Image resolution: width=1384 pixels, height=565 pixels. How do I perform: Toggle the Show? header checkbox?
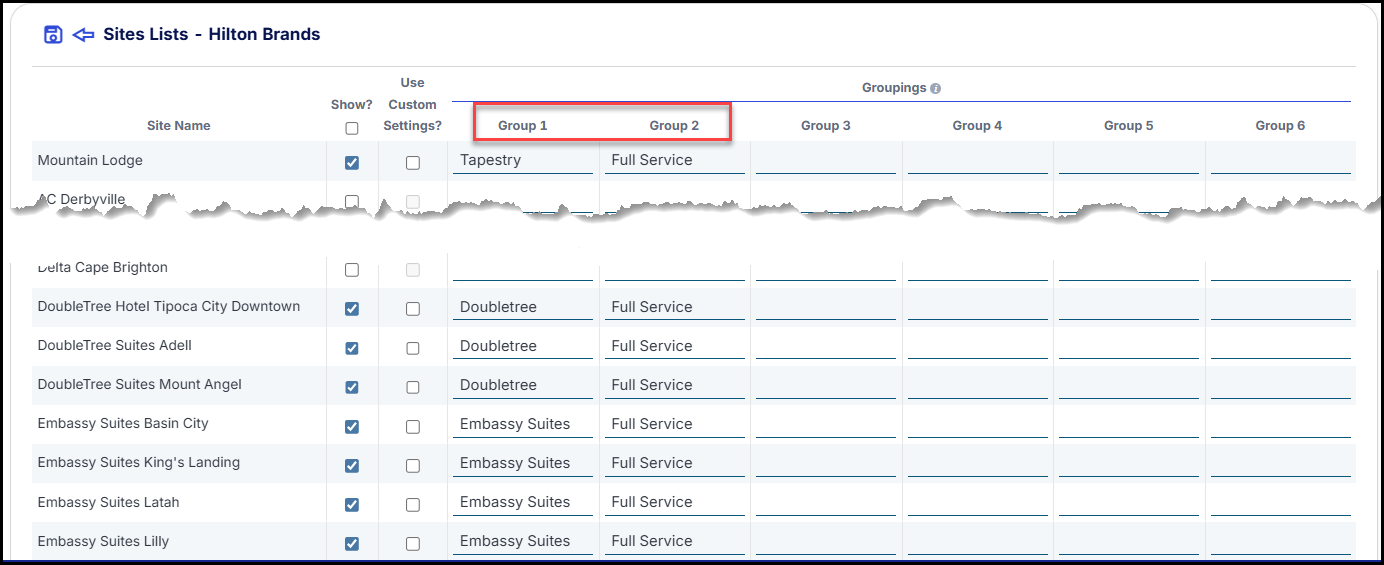coord(352,128)
